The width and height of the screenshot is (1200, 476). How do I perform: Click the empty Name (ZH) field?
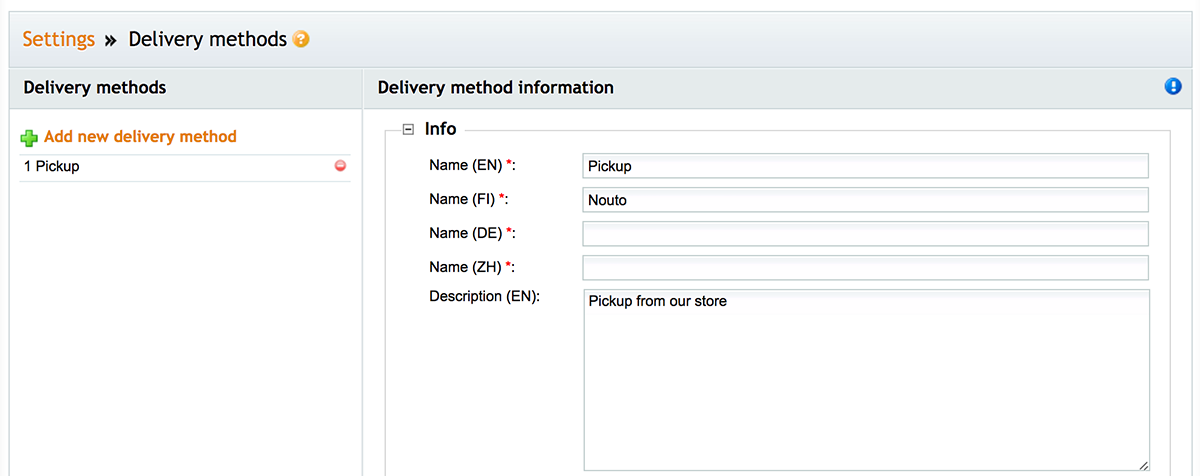click(866, 268)
